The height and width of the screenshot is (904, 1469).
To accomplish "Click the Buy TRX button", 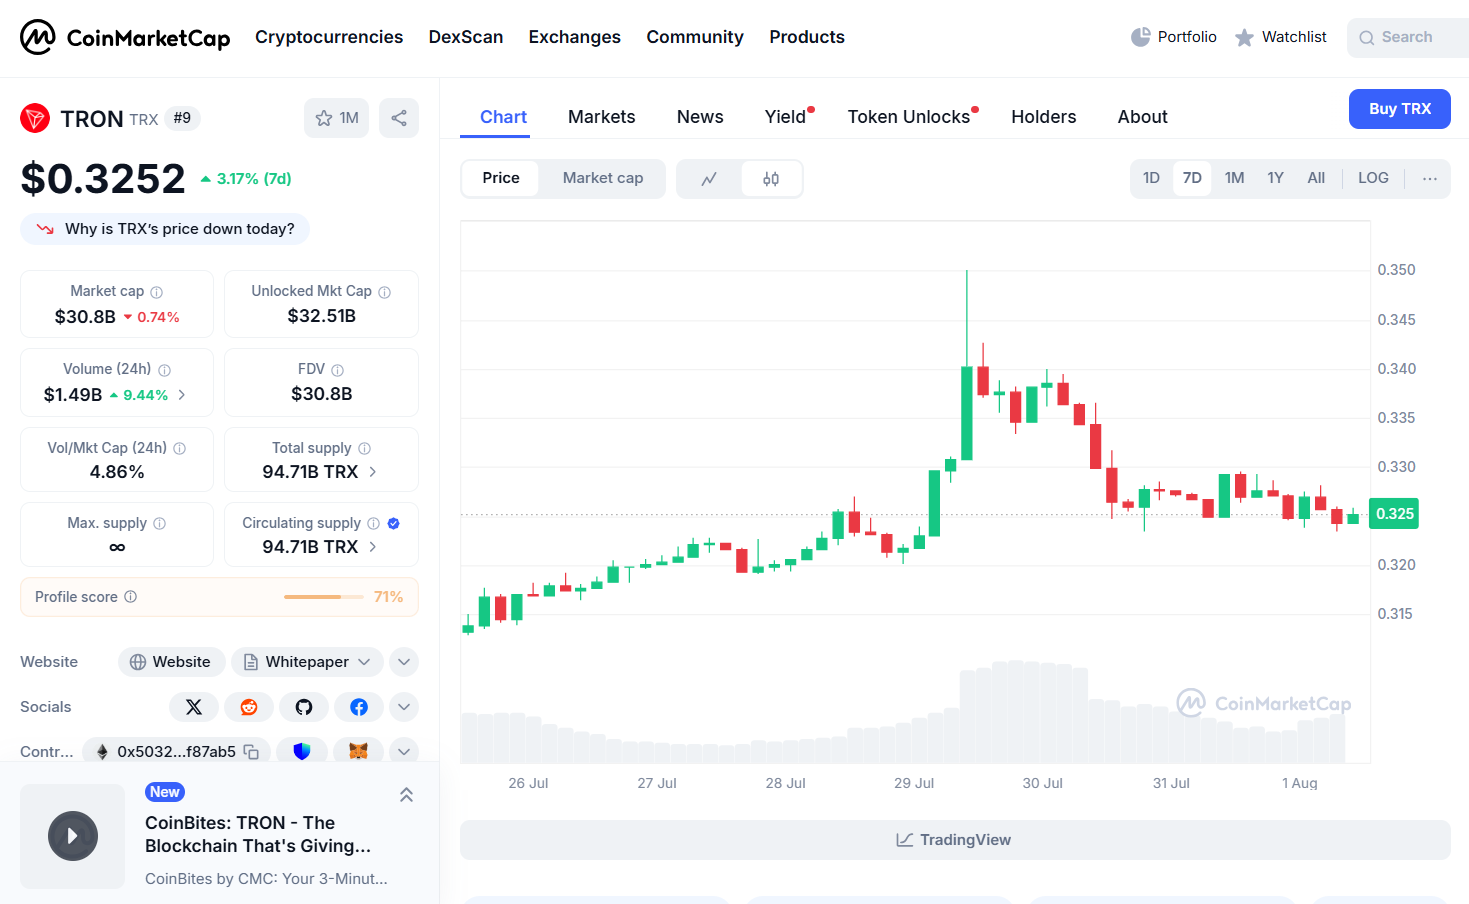I will tap(1399, 109).
